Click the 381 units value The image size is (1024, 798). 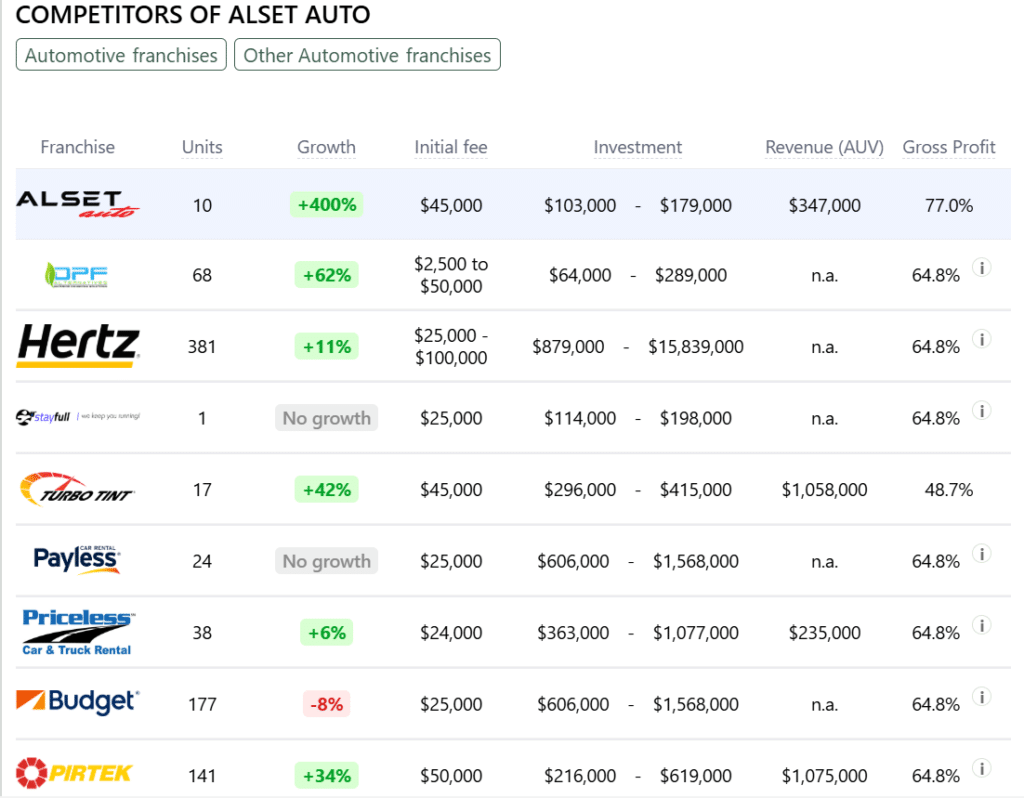pyautogui.click(x=202, y=346)
